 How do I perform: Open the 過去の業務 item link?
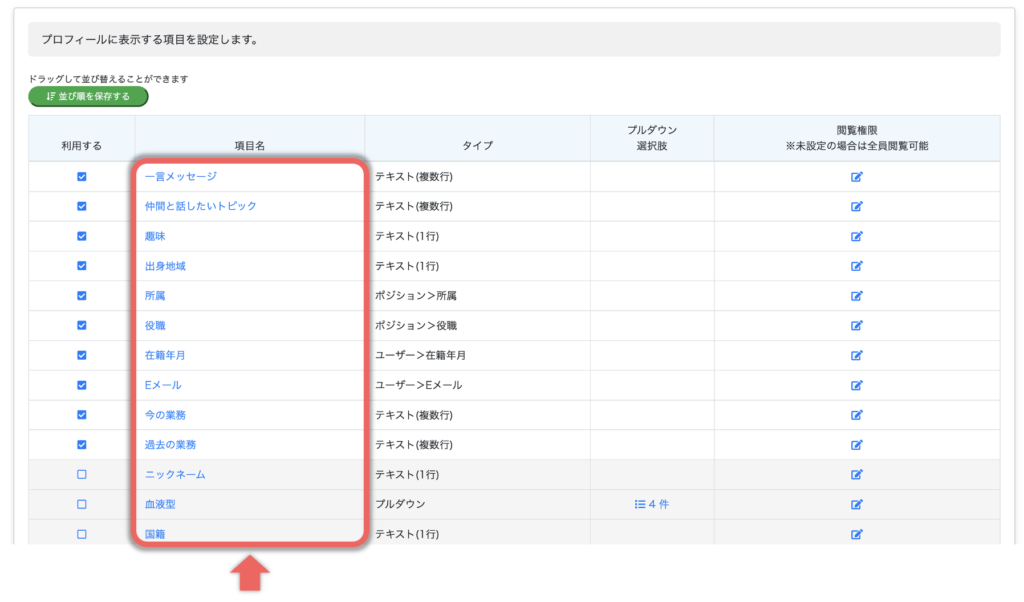coord(170,445)
